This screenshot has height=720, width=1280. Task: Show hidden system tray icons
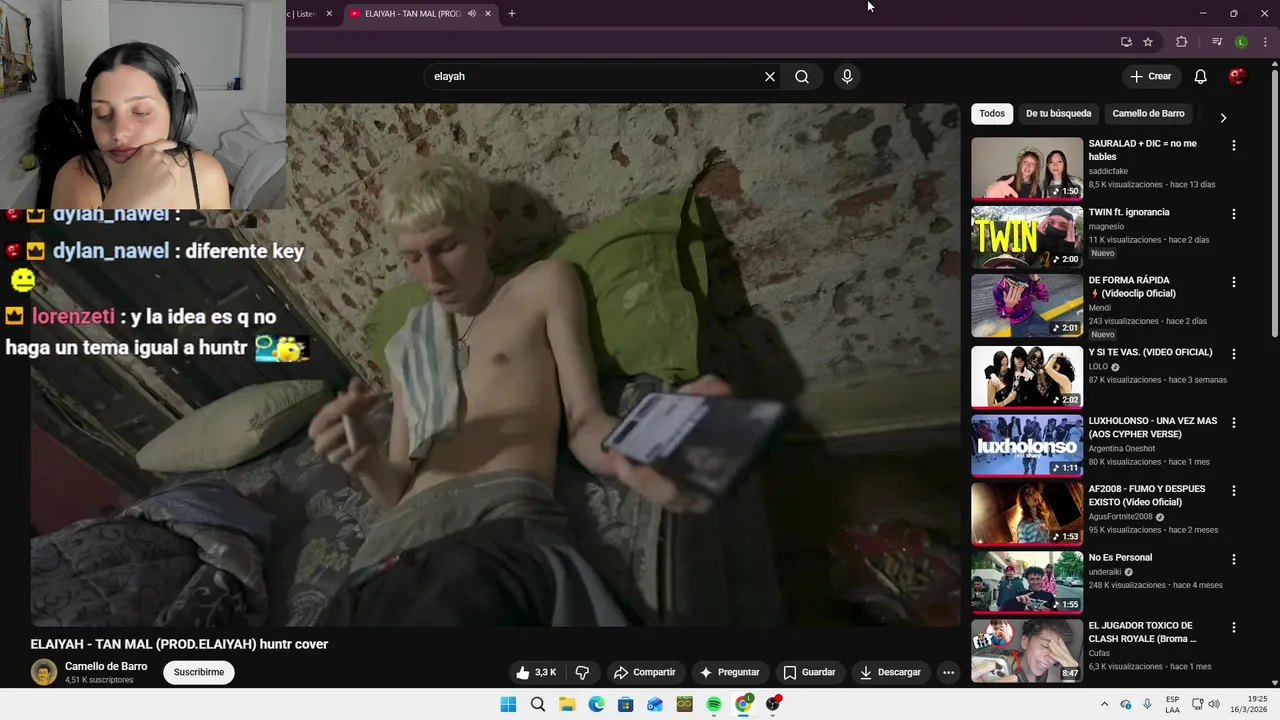pos(1104,704)
